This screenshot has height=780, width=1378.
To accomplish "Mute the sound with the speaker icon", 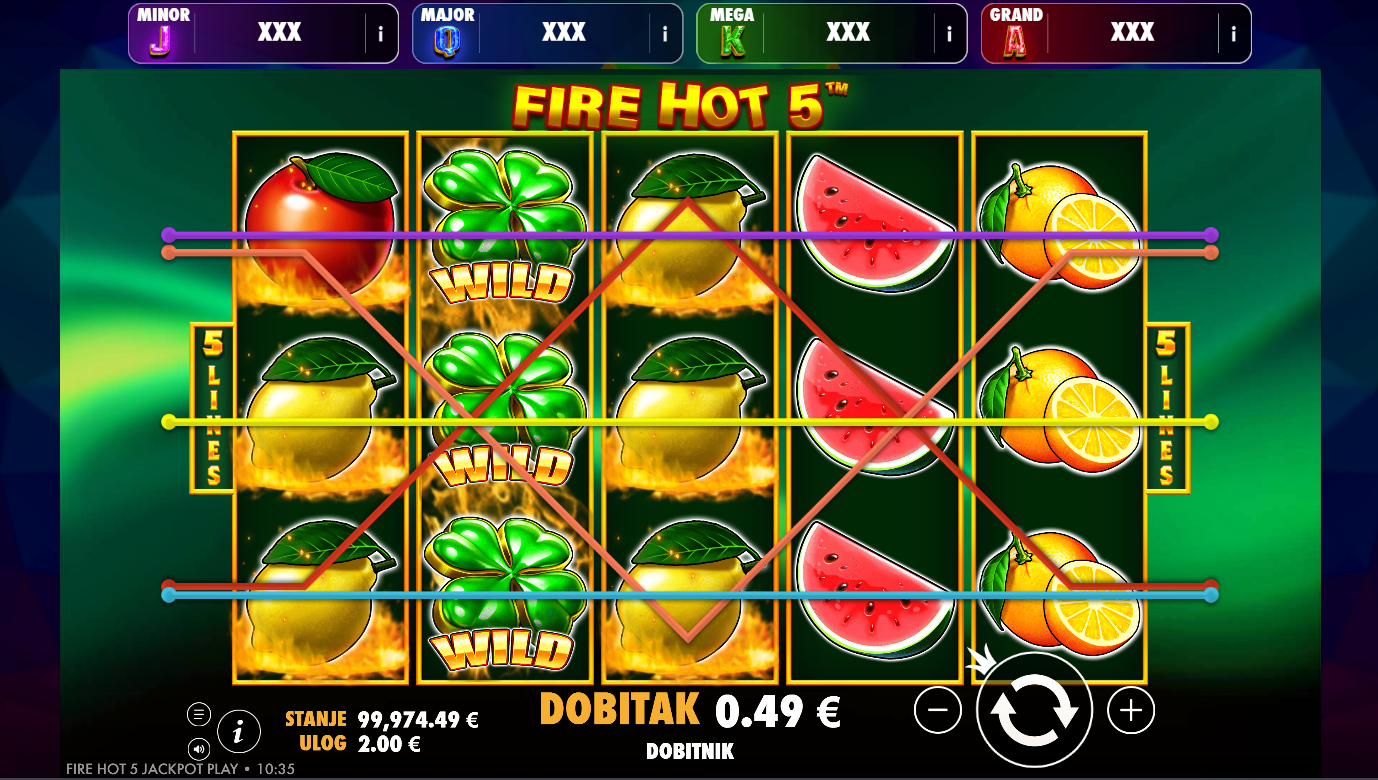I will [198, 748].
